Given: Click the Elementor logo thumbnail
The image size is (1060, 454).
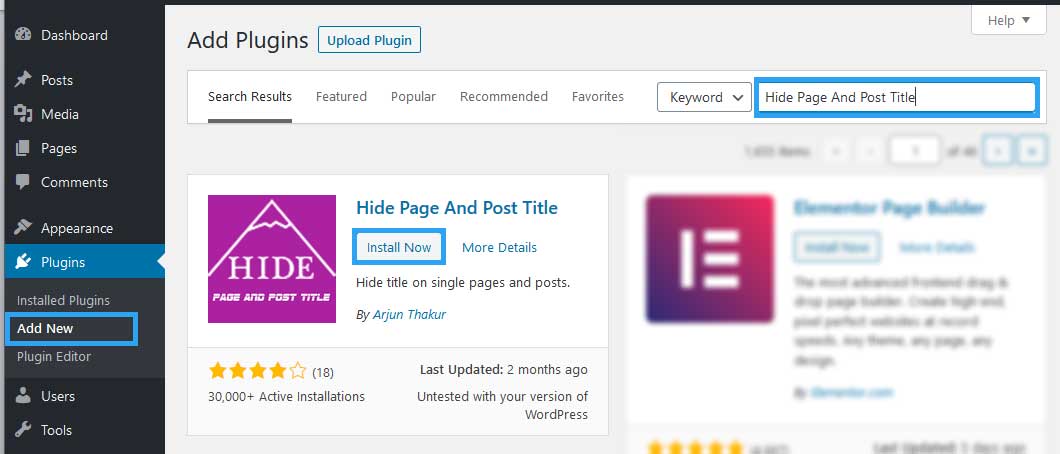Looking at the screenshot, I should coord(710,259).
